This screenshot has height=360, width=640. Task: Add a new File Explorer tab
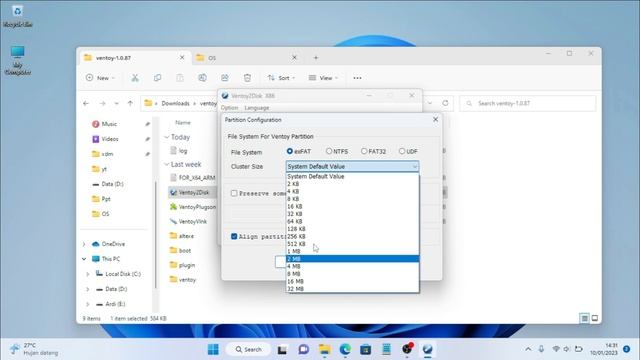[x=316, y=58]
